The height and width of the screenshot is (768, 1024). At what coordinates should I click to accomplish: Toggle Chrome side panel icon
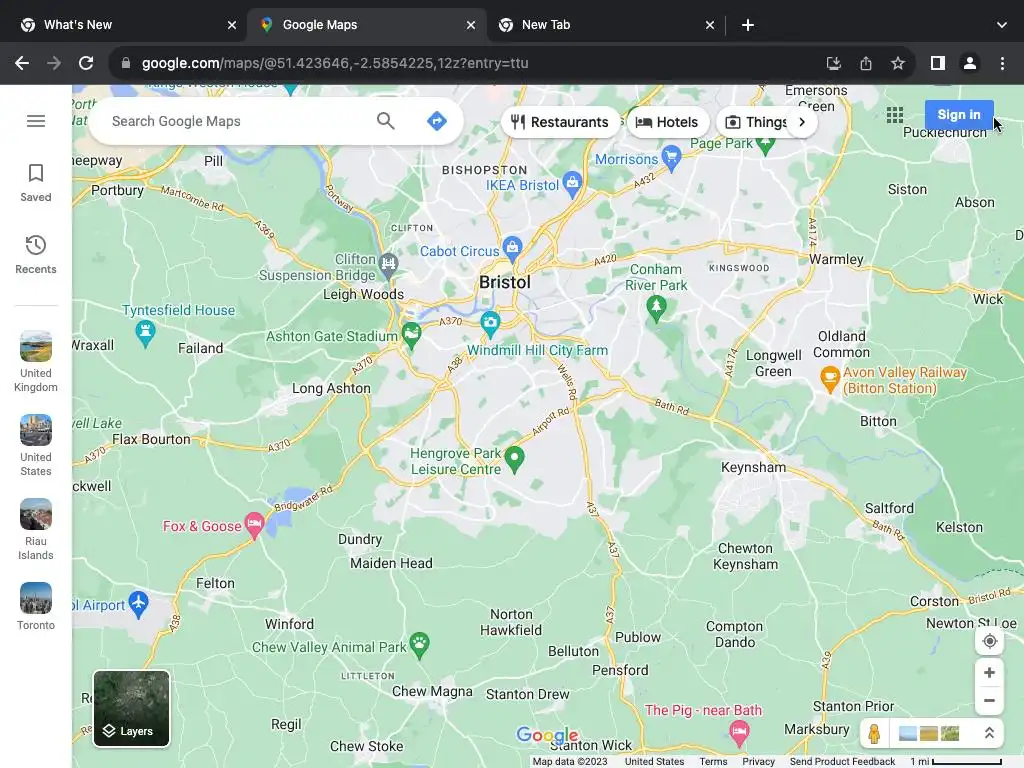click(x=938, y=63)
